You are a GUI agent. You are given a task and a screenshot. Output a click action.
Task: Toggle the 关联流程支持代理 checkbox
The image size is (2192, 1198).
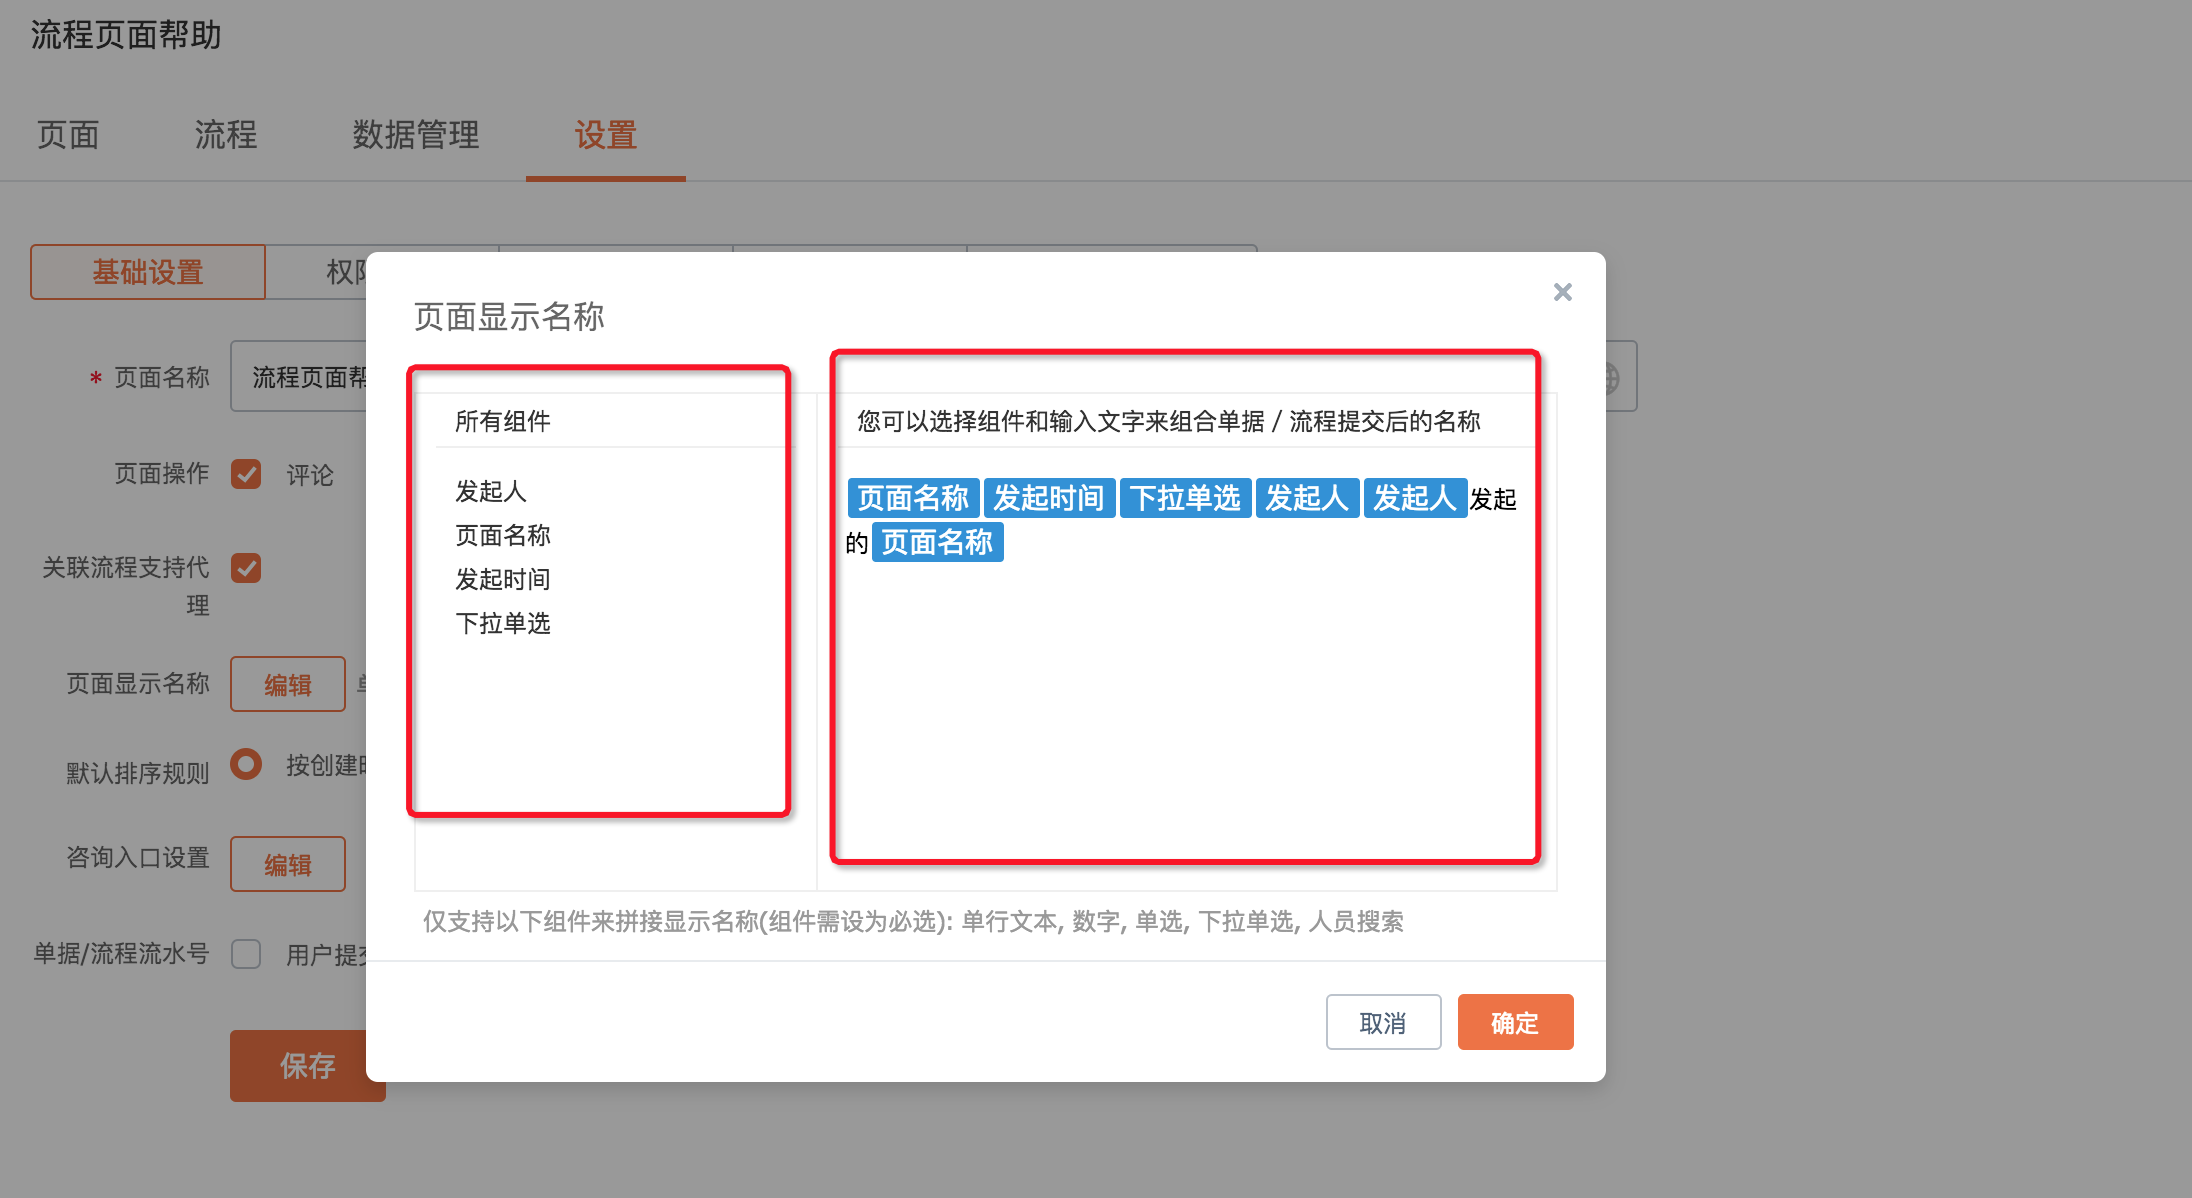pyautogui.click(x=246, y=568)
